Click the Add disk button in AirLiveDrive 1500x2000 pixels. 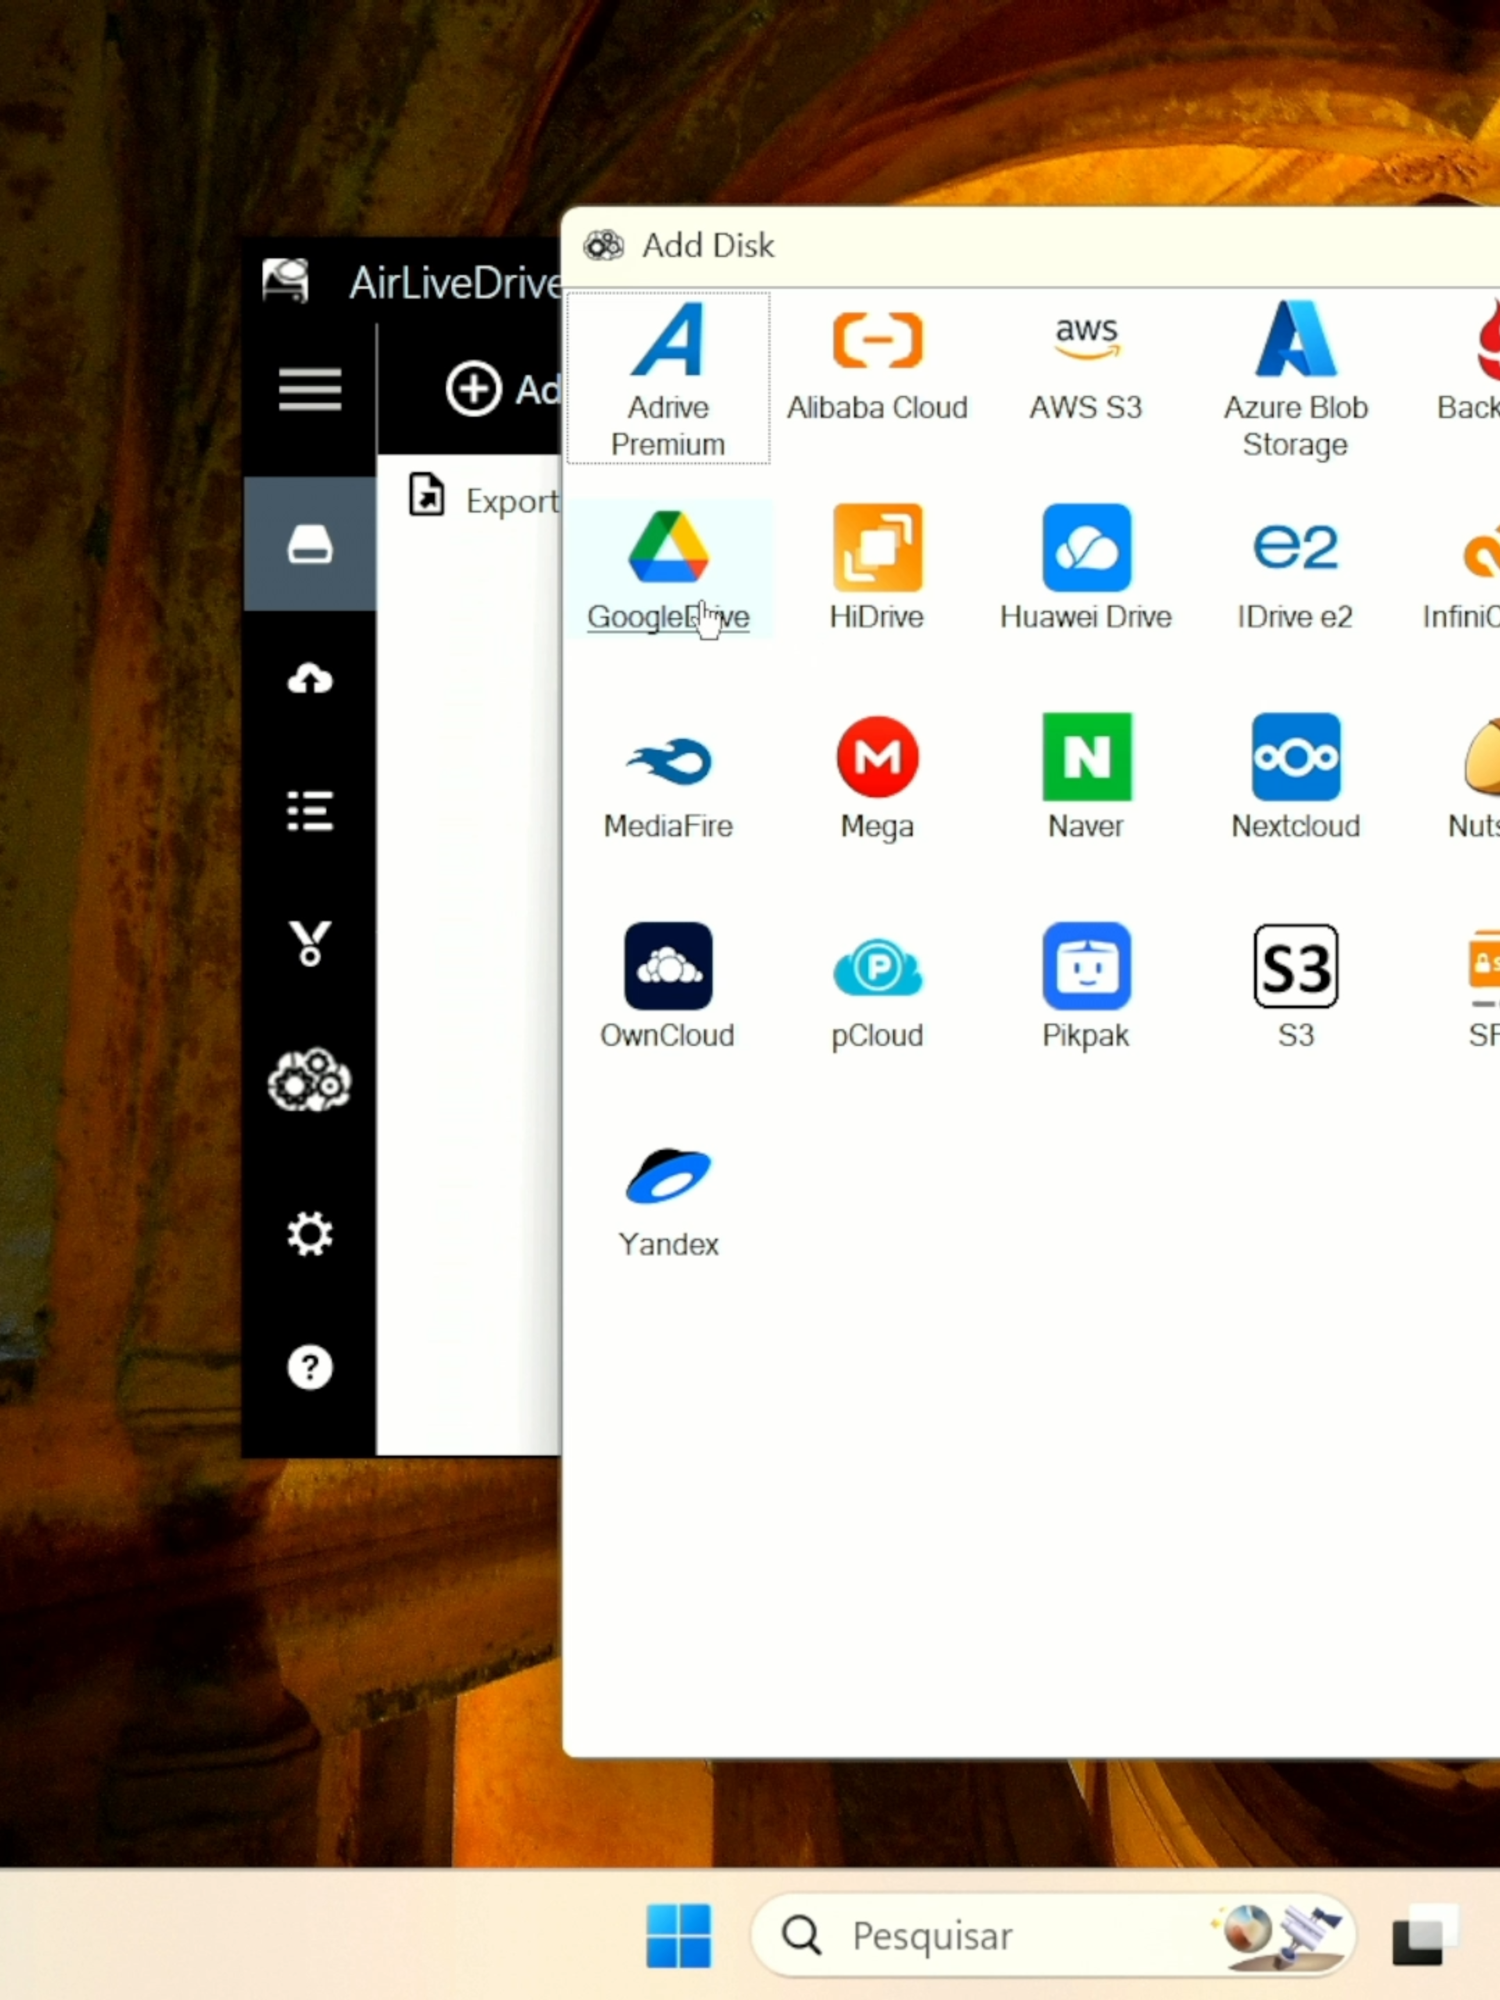503,389
